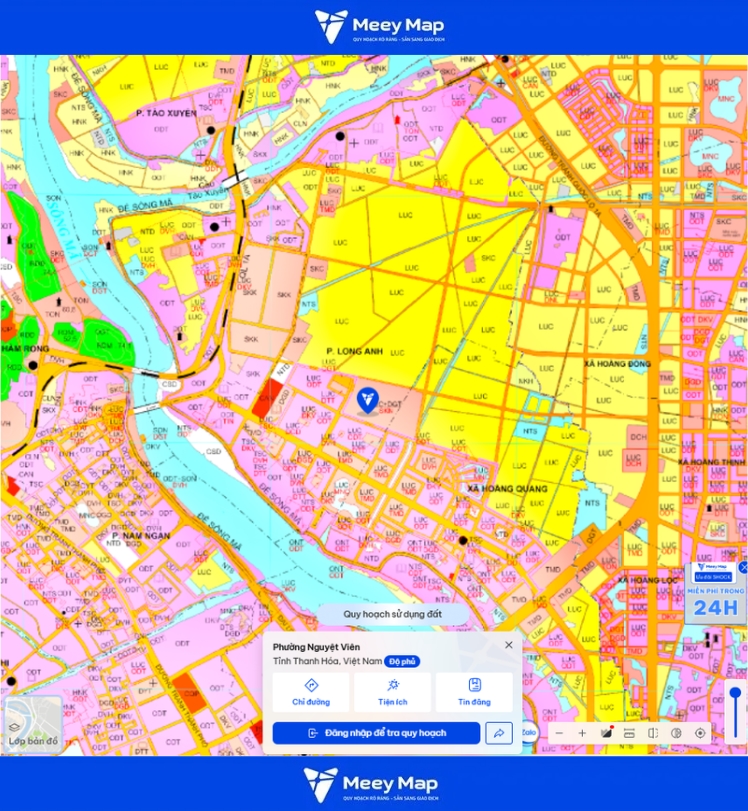
Task: Open Tin đăng listings
Action: tap(474, 692)
